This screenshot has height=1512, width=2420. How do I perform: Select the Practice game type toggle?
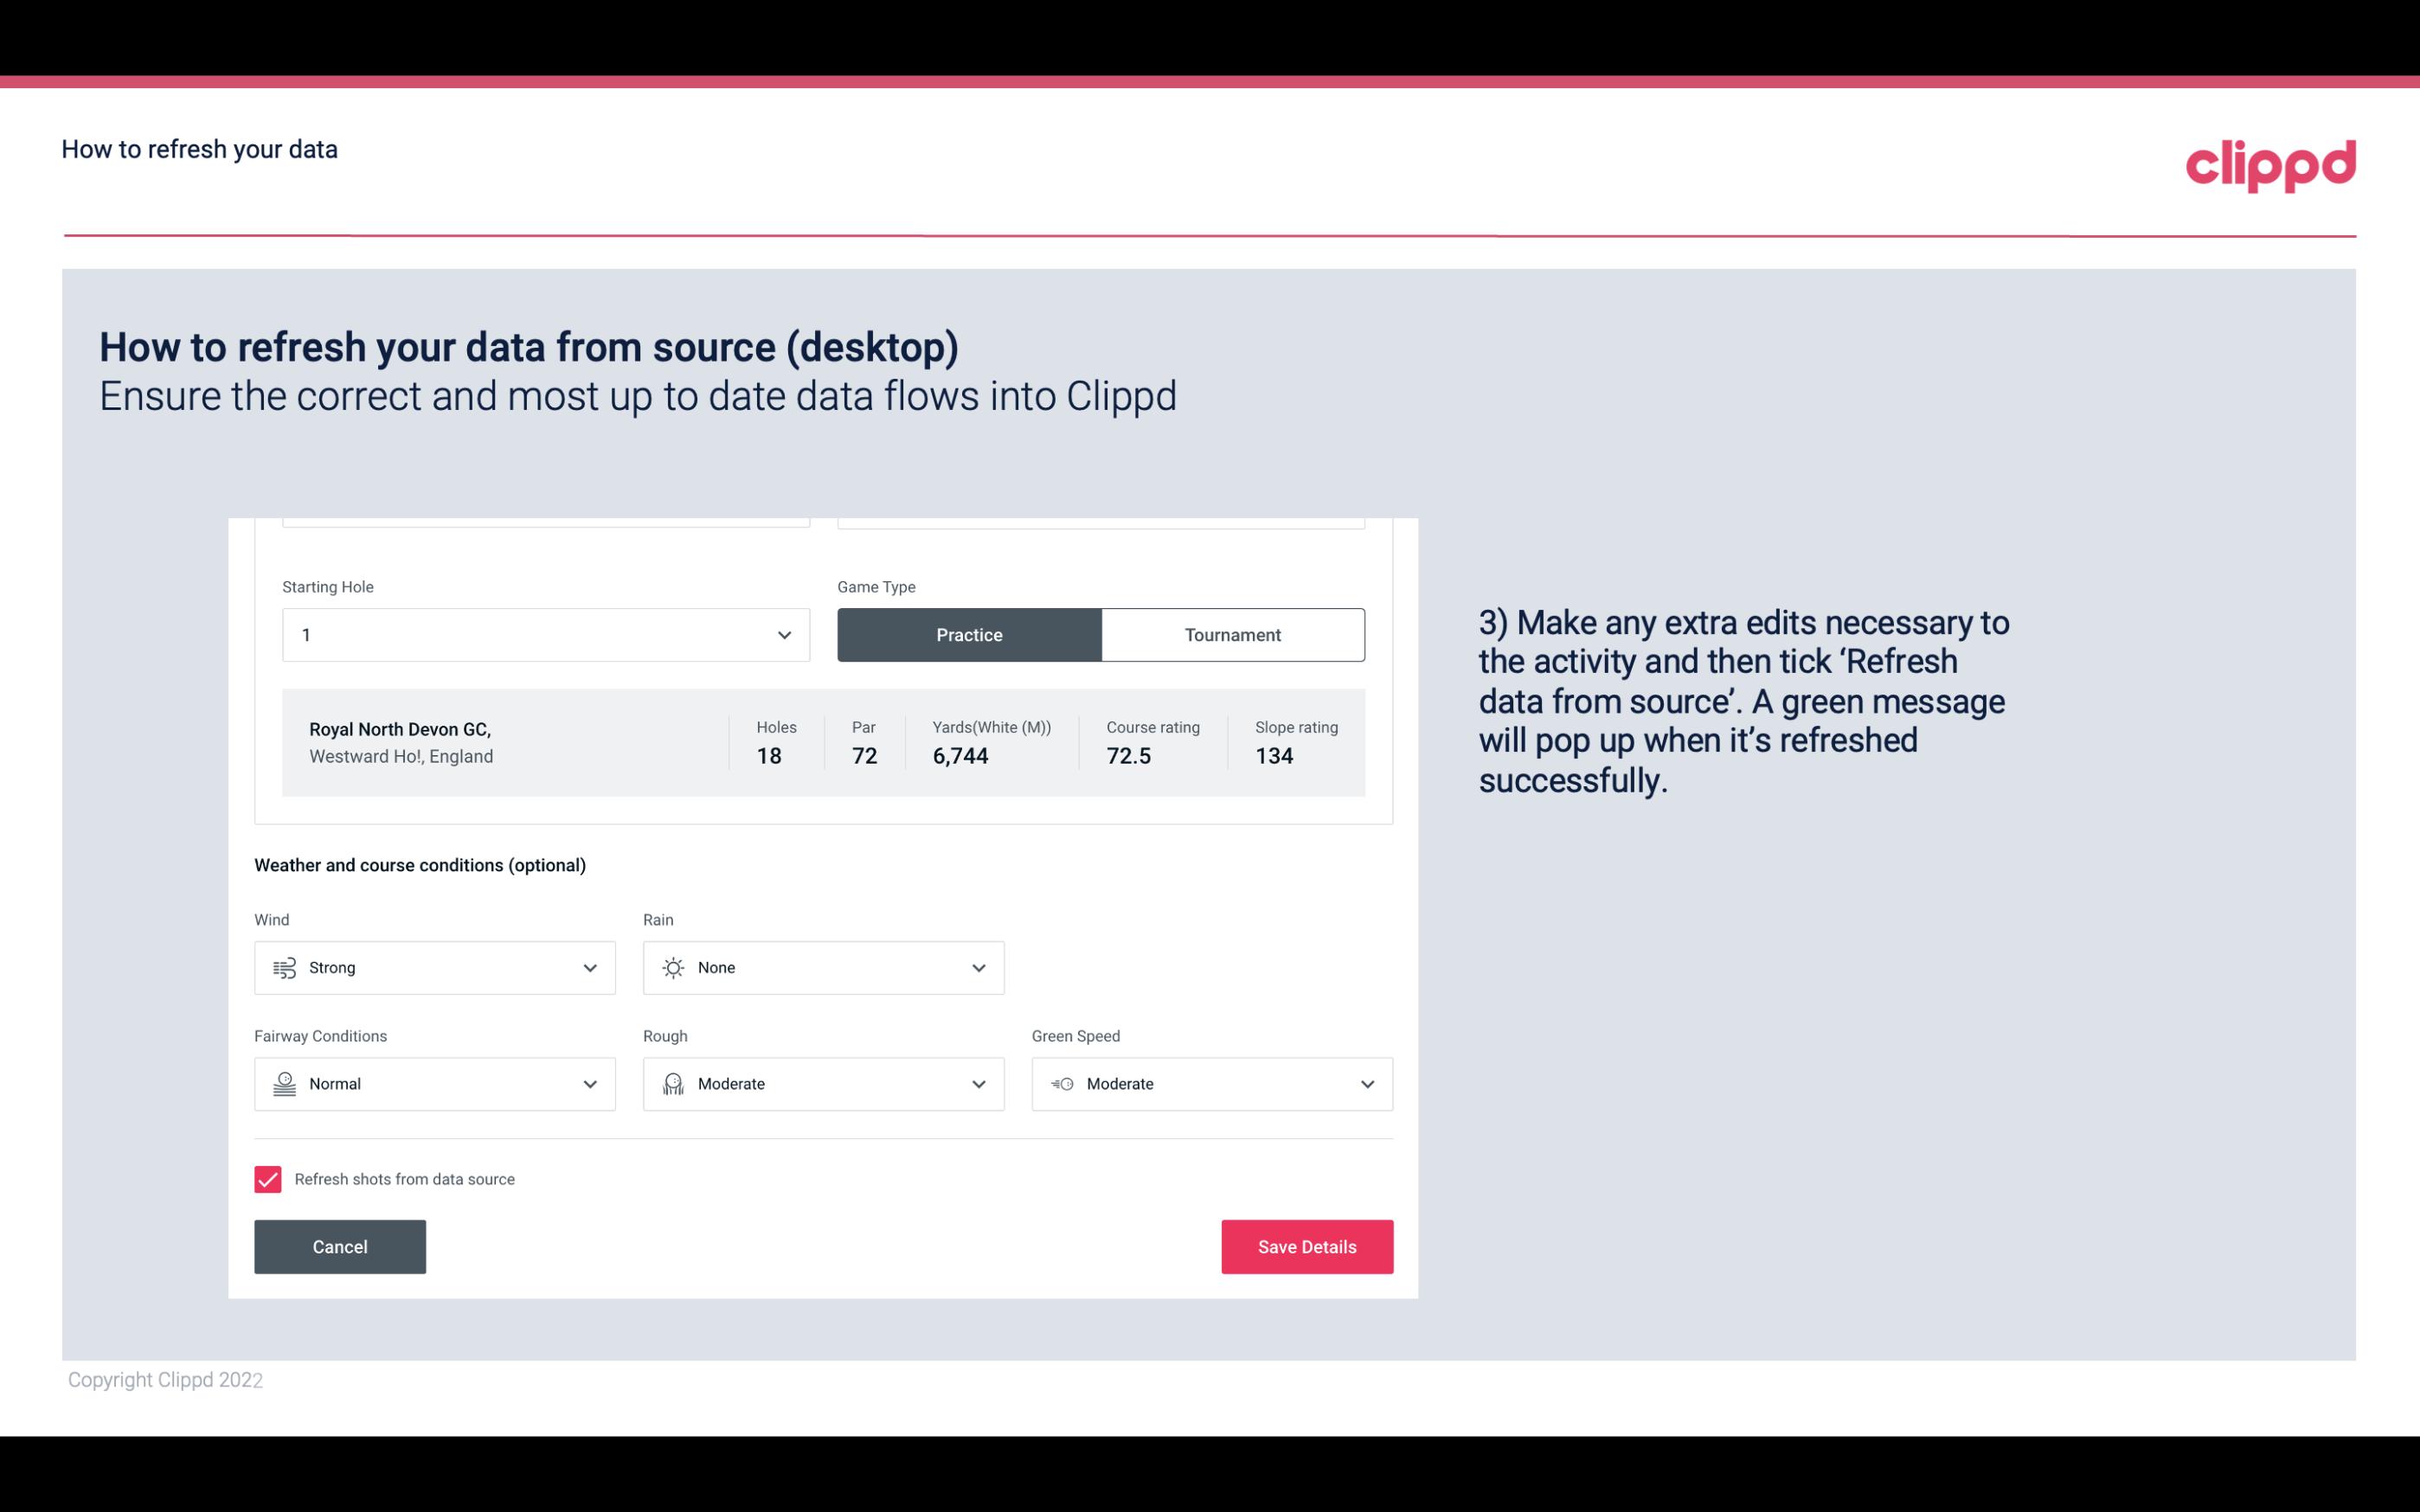(969, 634)
